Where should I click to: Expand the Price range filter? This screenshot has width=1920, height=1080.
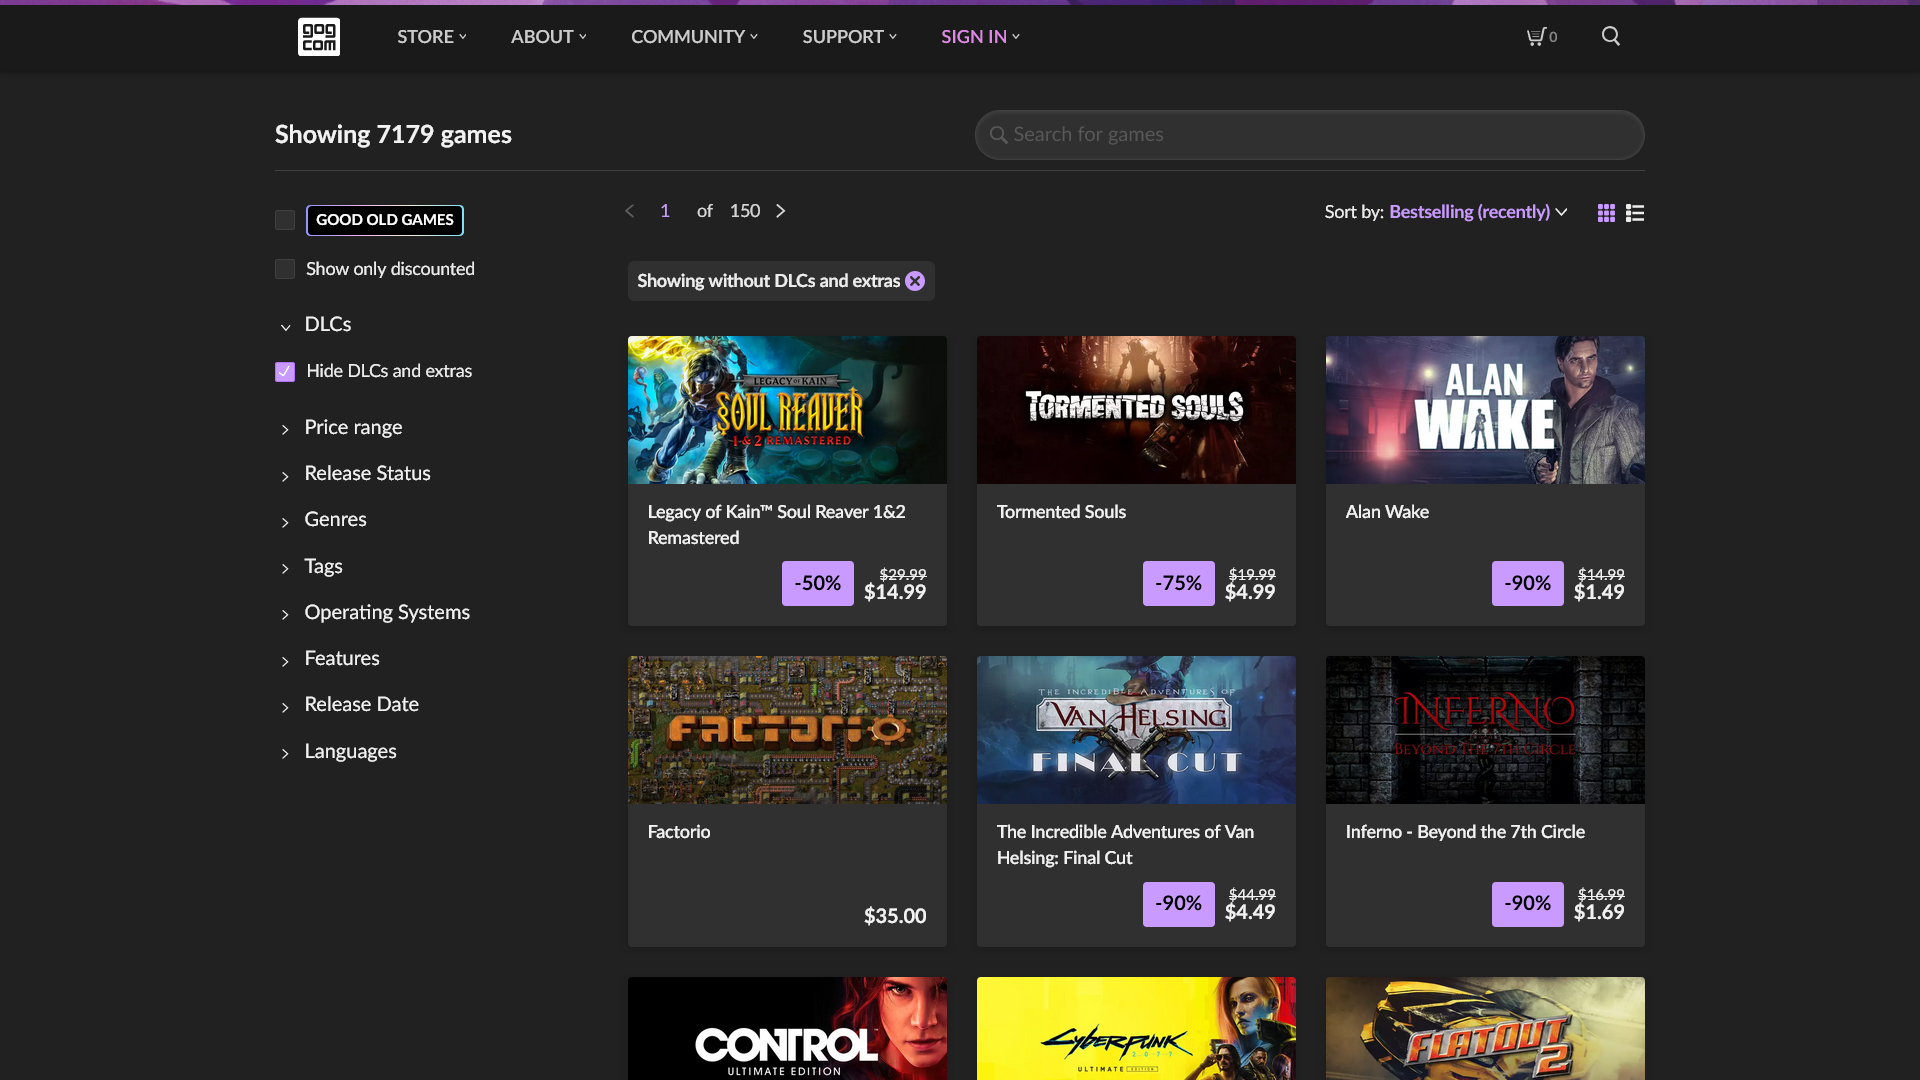(x=353, y=428)
